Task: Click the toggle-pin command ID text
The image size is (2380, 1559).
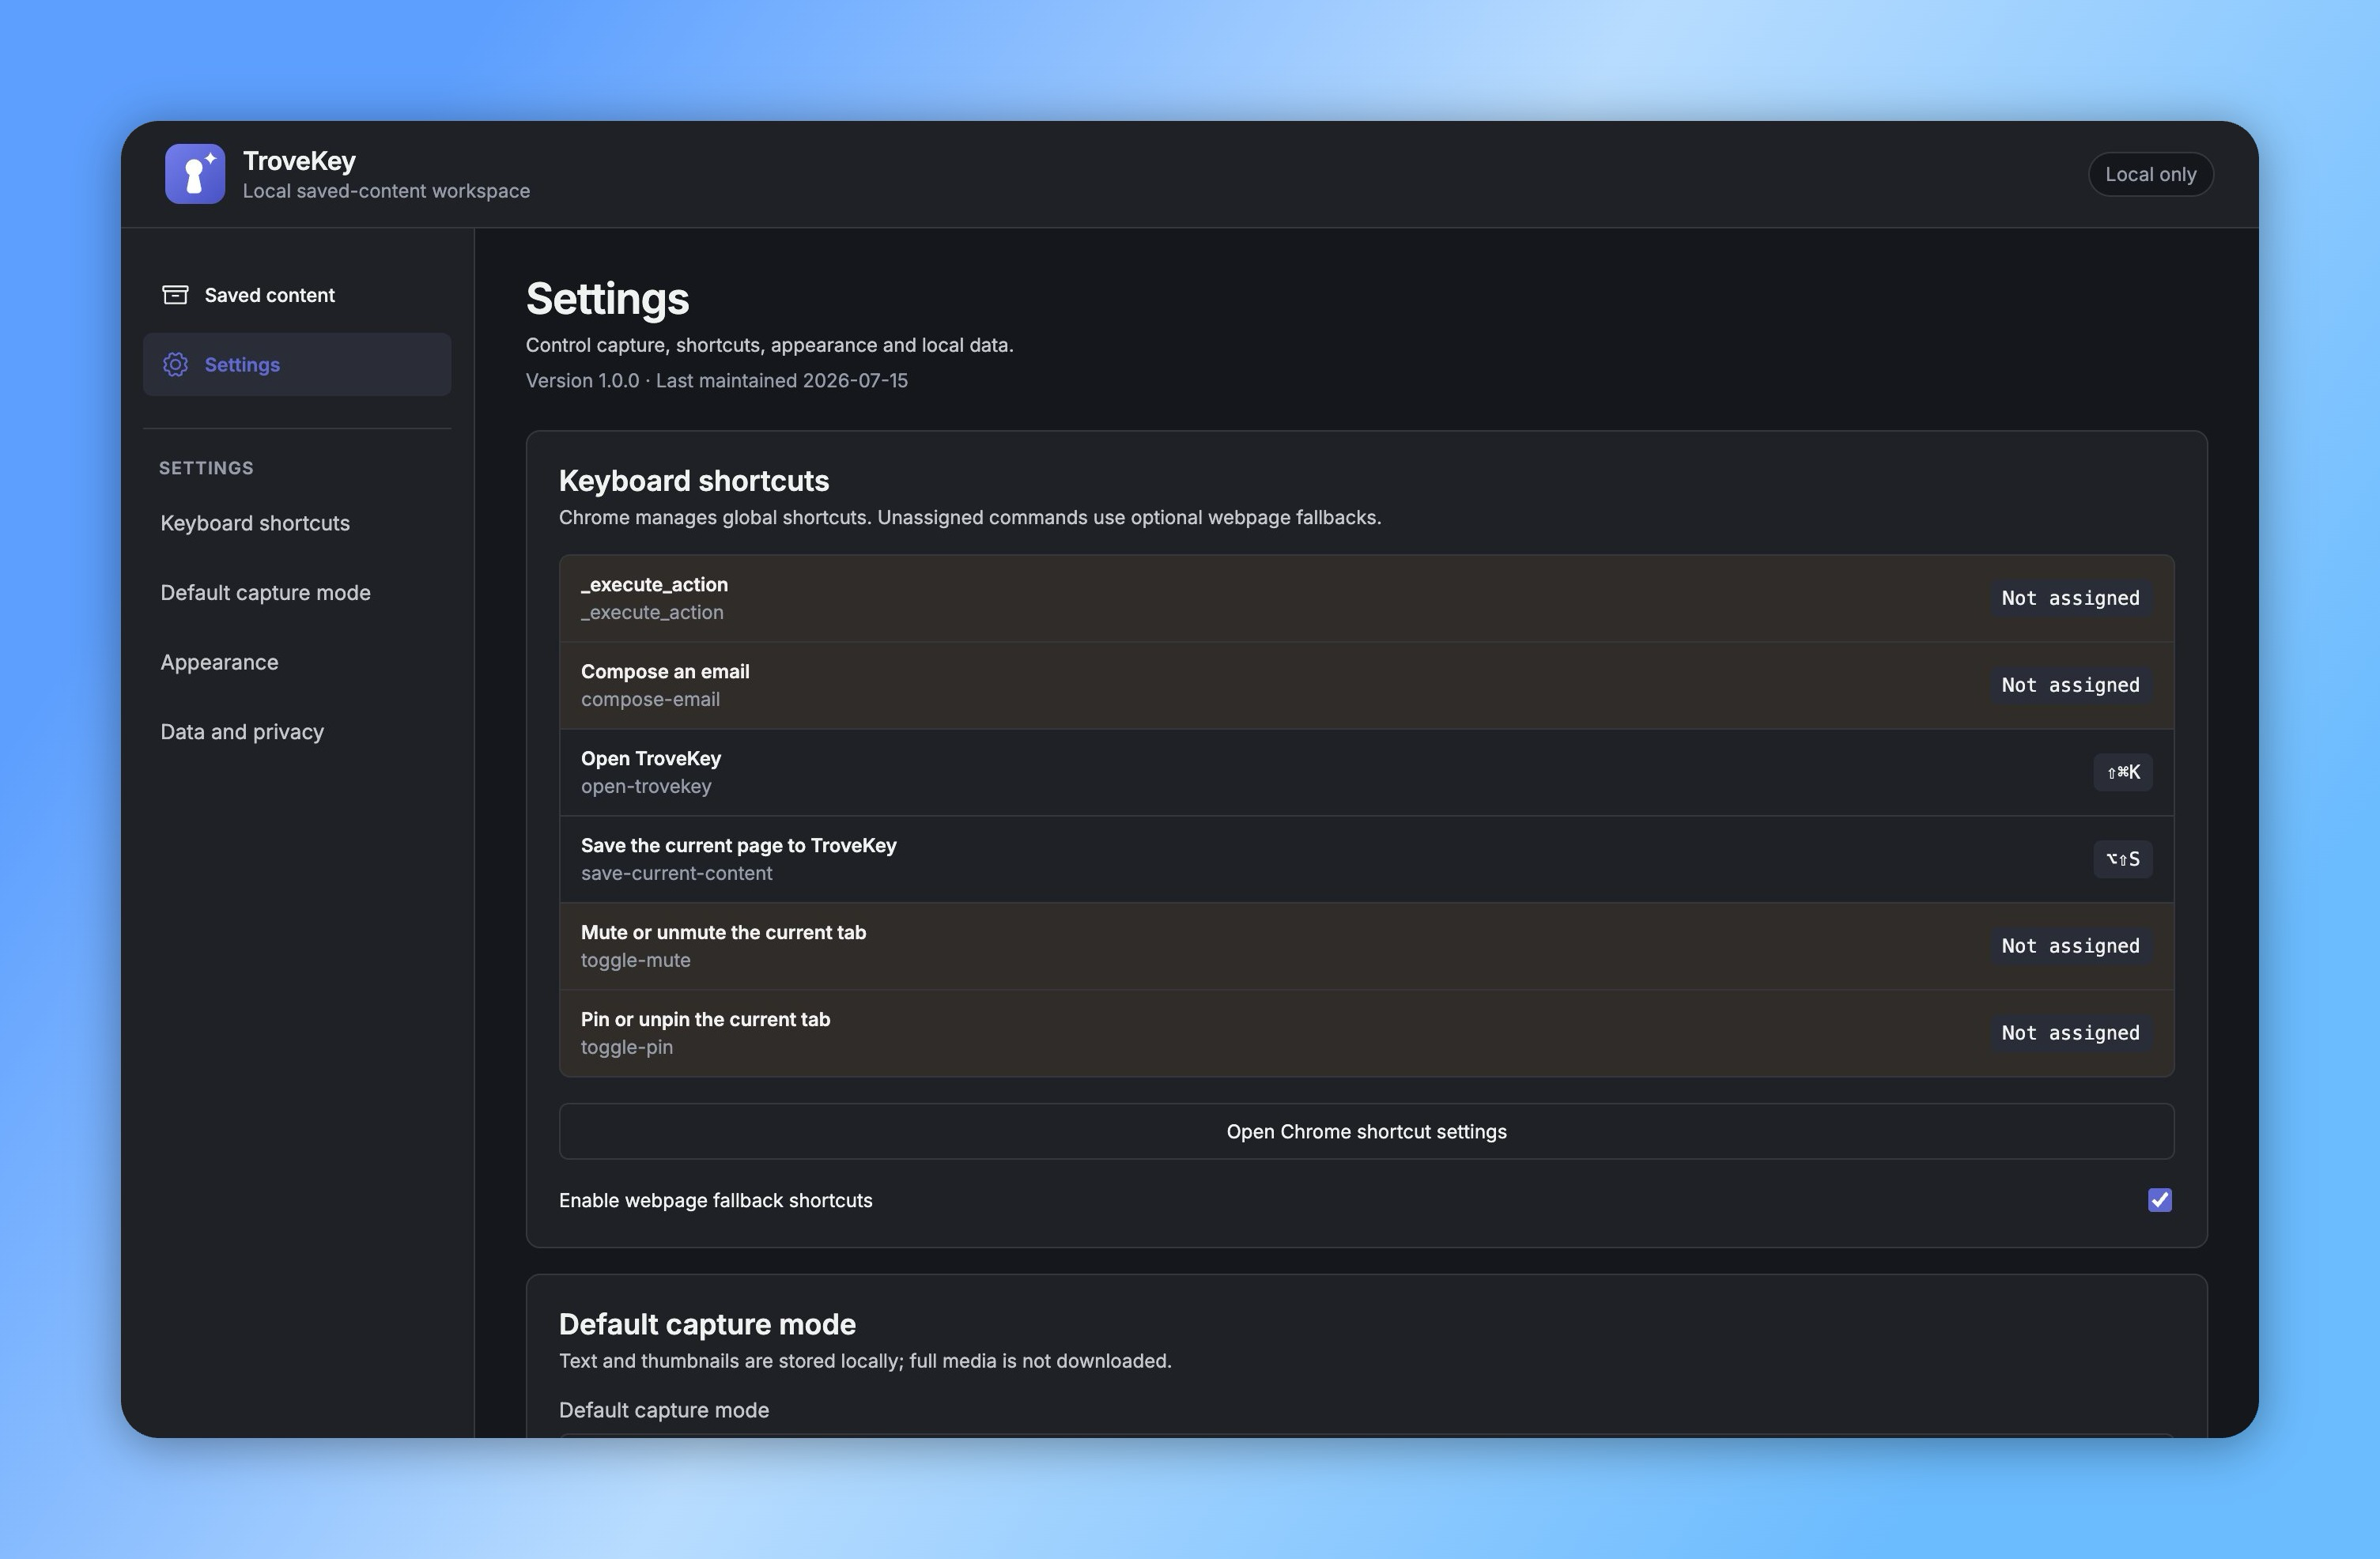Action: click(x=626, y=1048)
